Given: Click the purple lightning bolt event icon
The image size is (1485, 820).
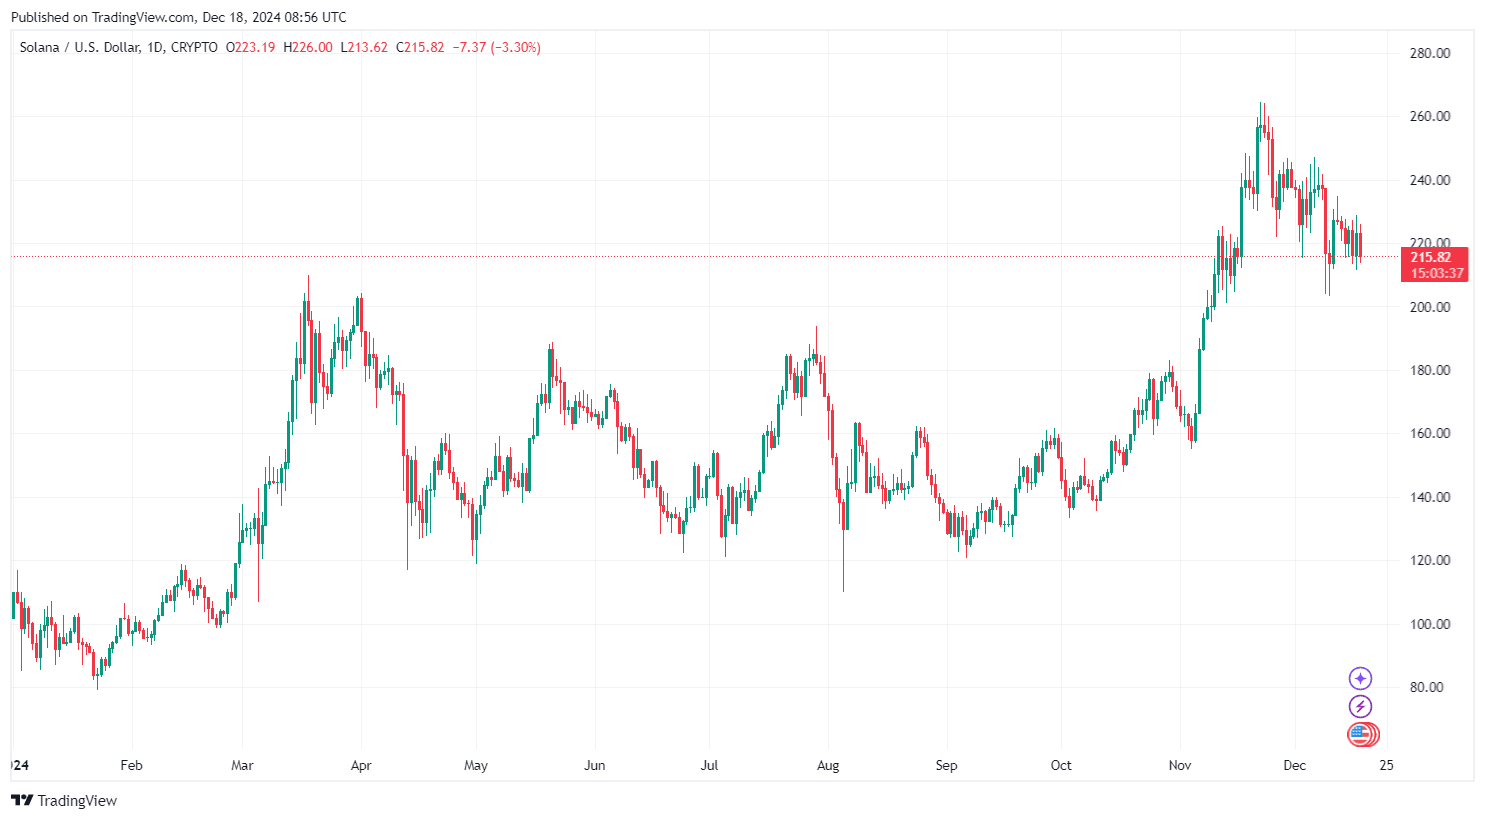Looking at the screenshot, I should (x=1360, y=707).
